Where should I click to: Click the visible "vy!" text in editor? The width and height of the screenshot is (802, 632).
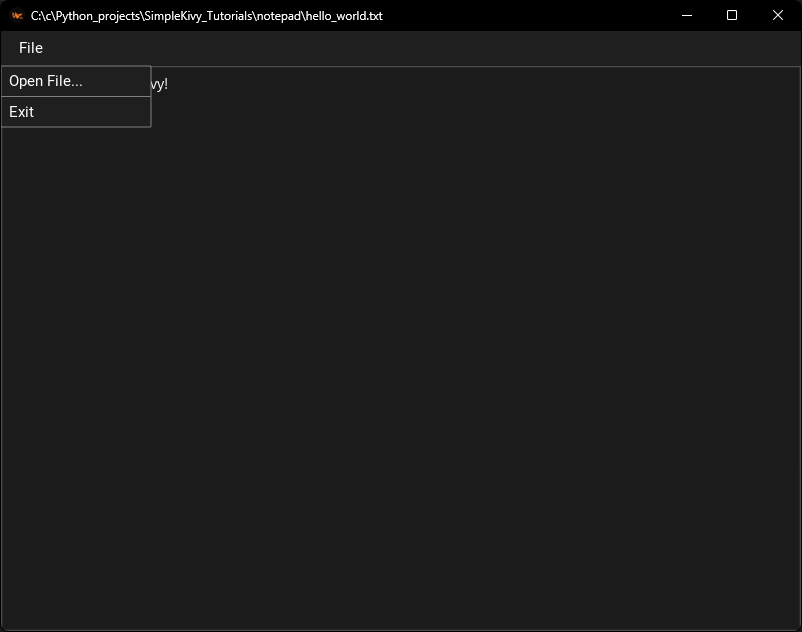pos(158,84)
